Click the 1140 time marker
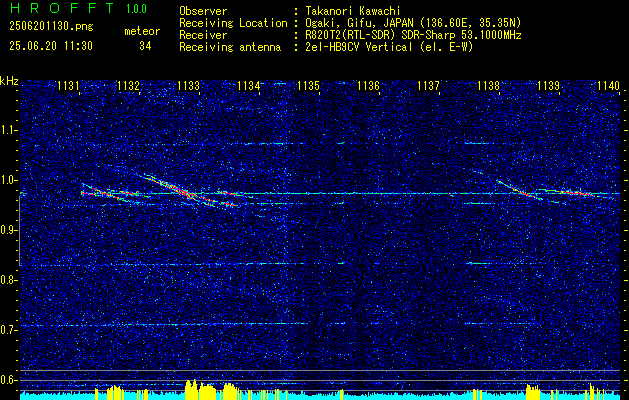The height and width of the screenshot is (400, 629). (609, 86)
